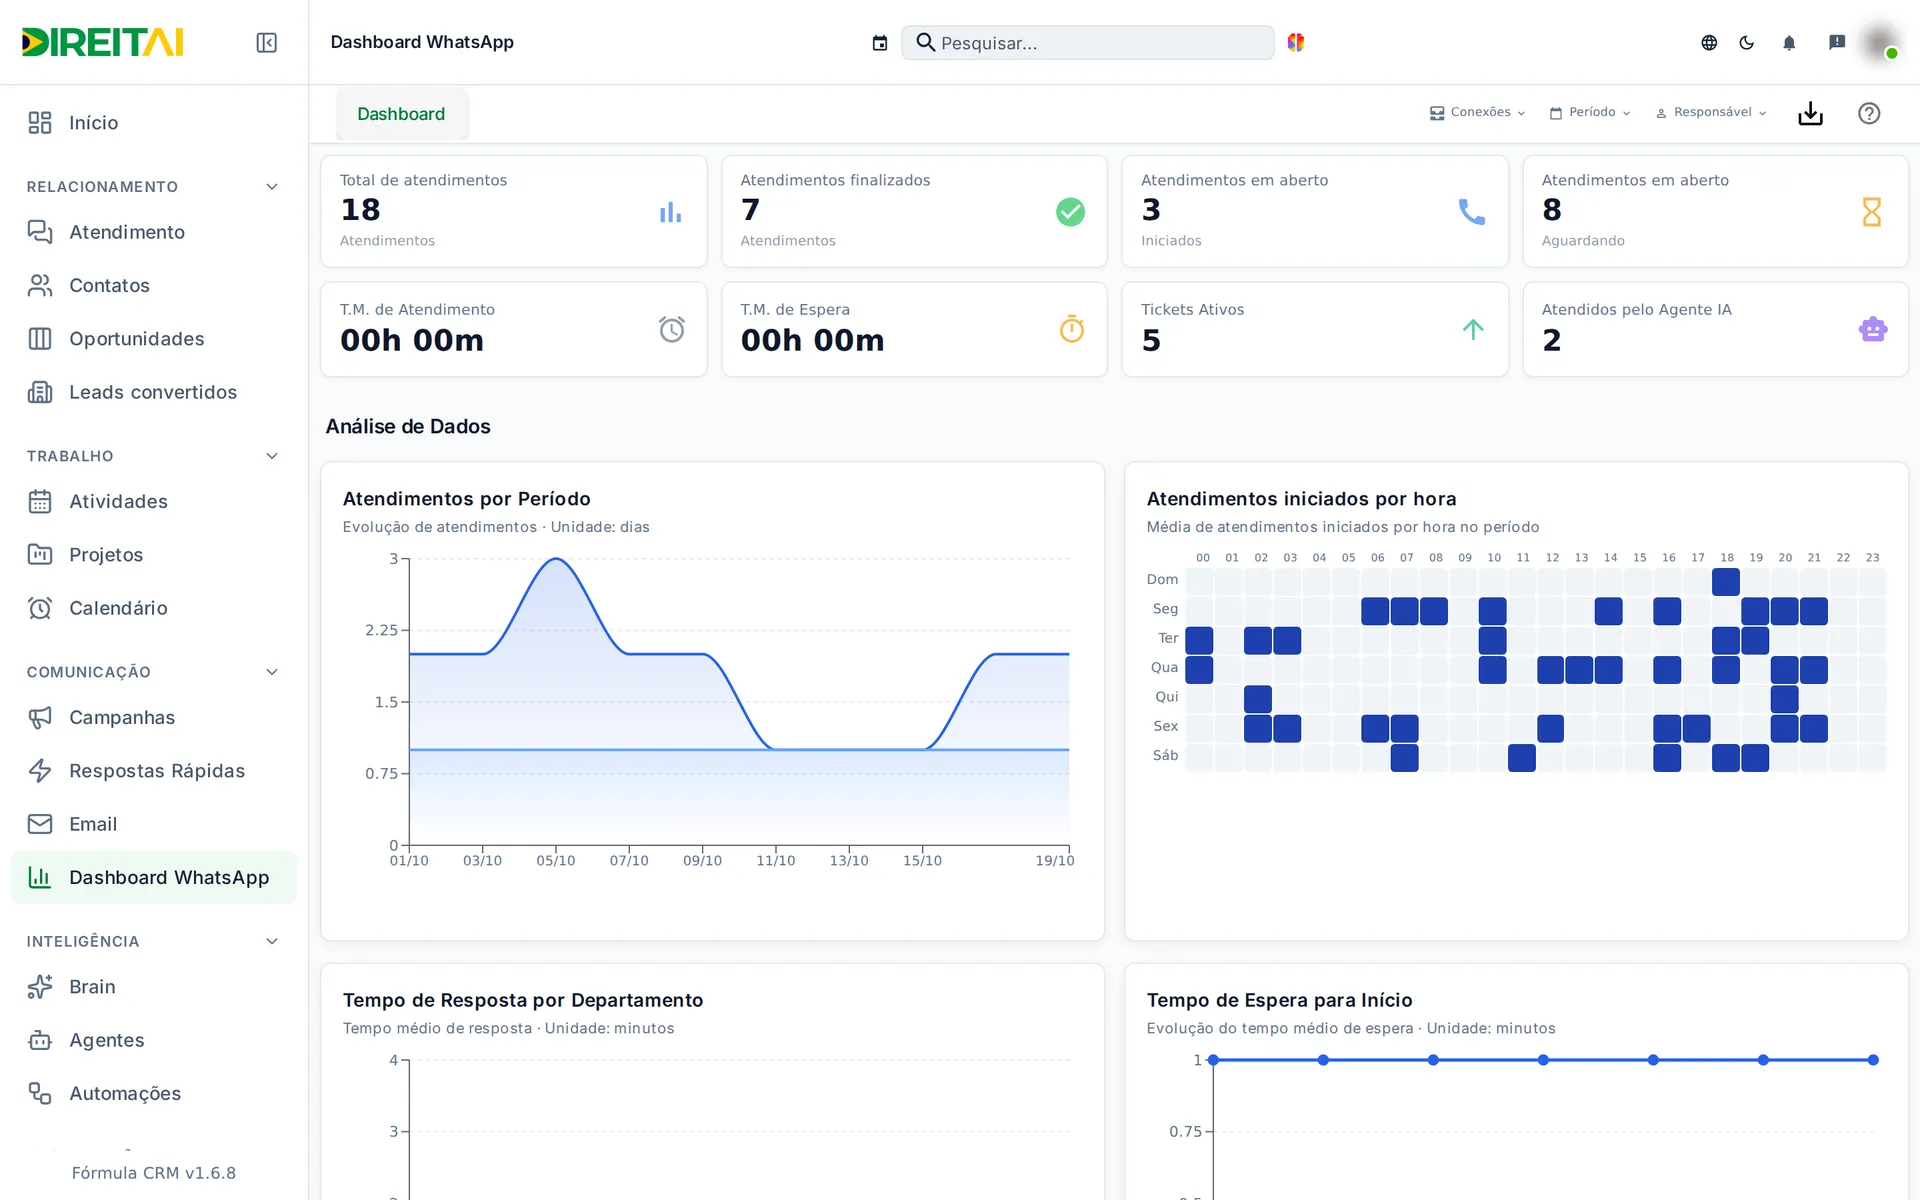Open the feedback message icon
Viewport: 1920px width, 1200px height.
(1837, 42)
